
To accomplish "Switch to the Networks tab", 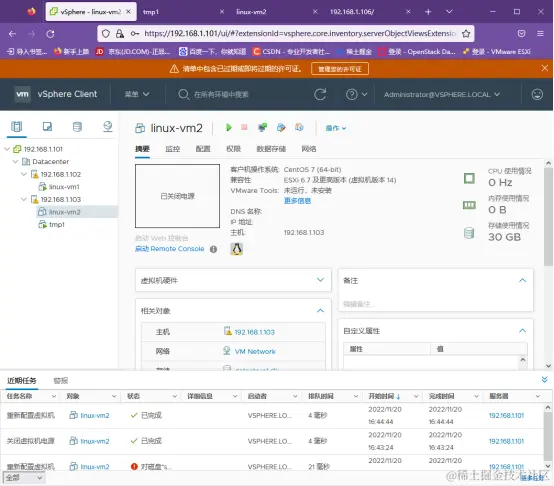I will point(309,149).
